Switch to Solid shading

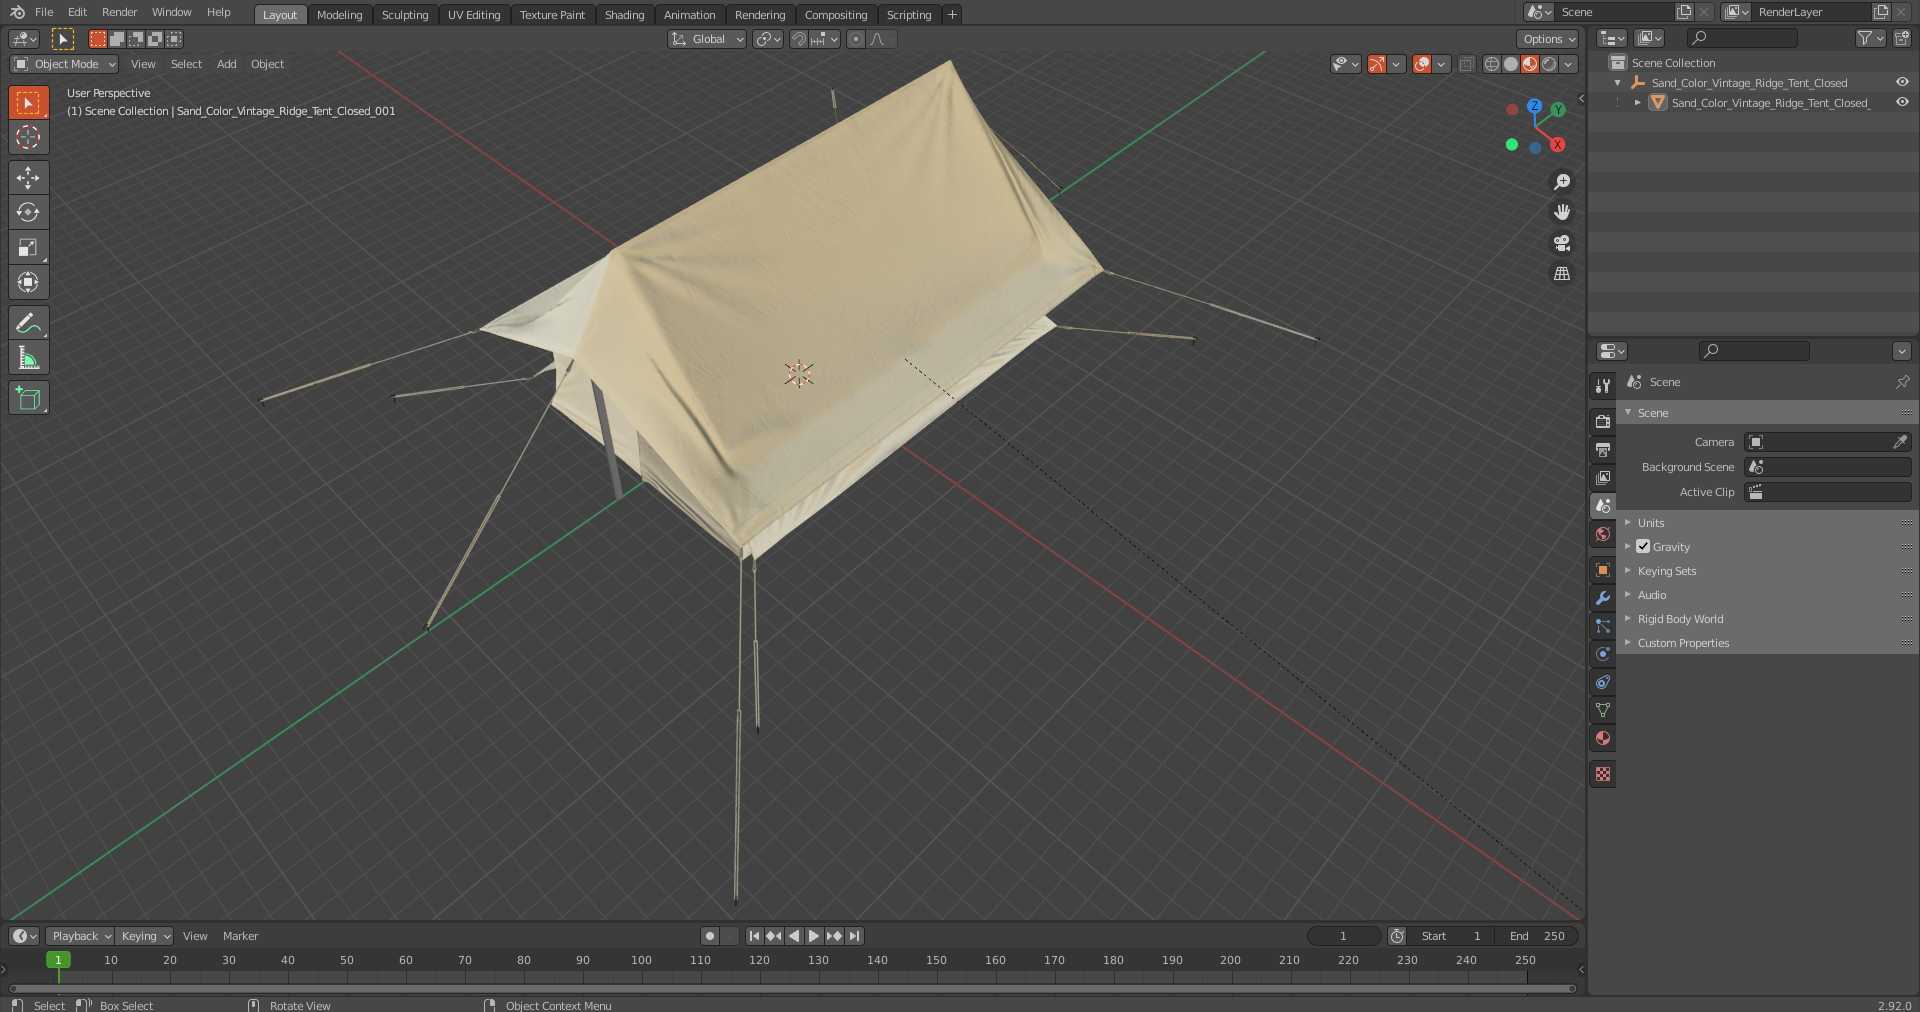pyautogui.click(x=1510, y=64)
